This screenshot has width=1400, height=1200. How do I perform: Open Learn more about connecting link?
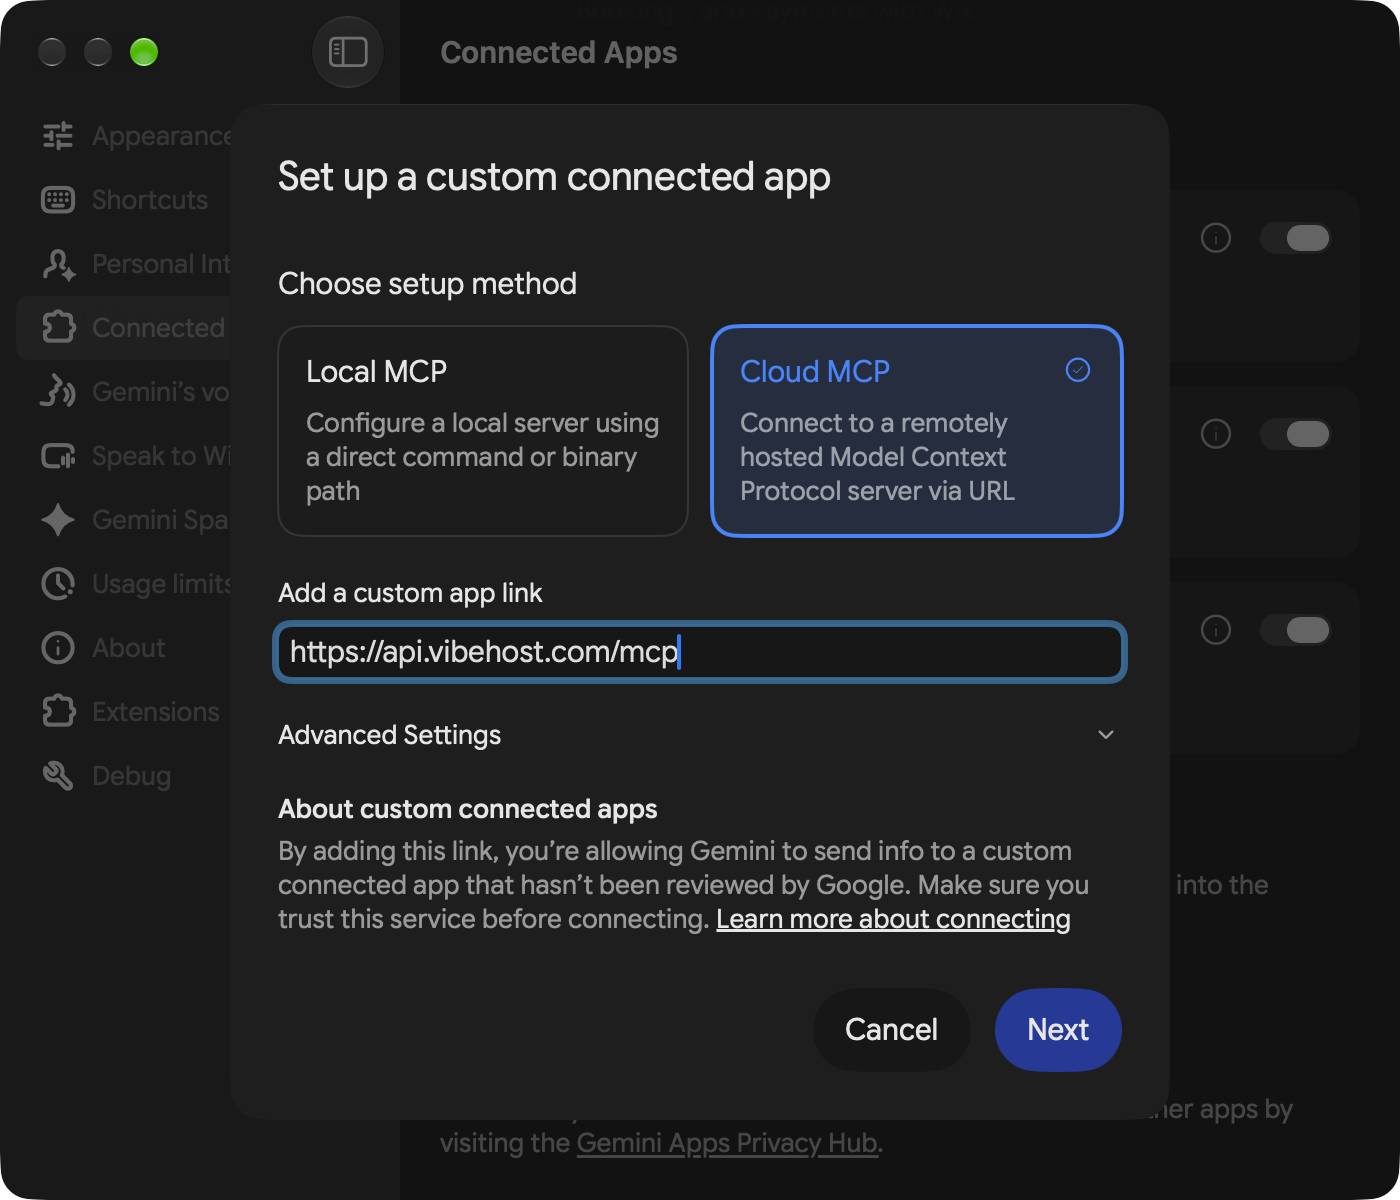pos(893,919)
